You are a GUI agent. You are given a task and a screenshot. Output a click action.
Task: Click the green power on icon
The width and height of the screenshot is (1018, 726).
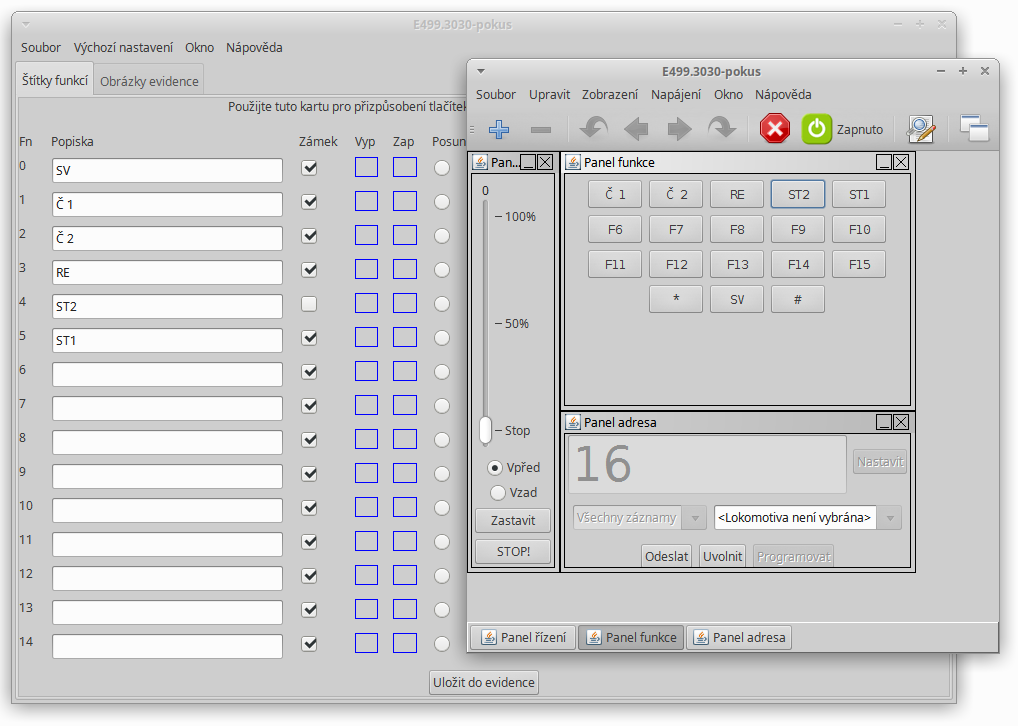click(817, 129)
